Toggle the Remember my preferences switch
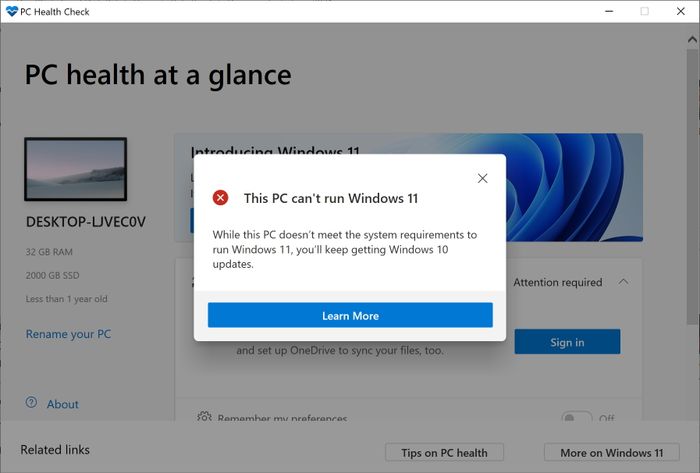This screenshot has width=700, height=473. click(x=576, y=418)
